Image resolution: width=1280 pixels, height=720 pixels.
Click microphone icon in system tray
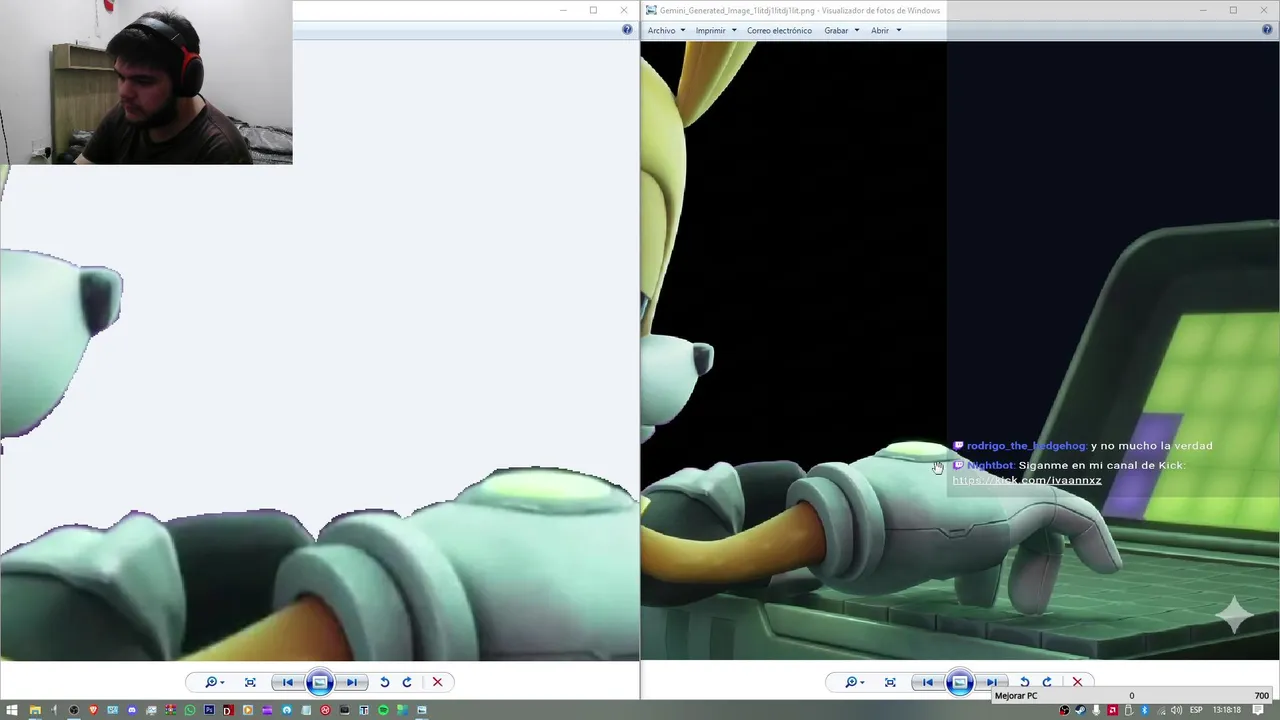click(1096, 710)
